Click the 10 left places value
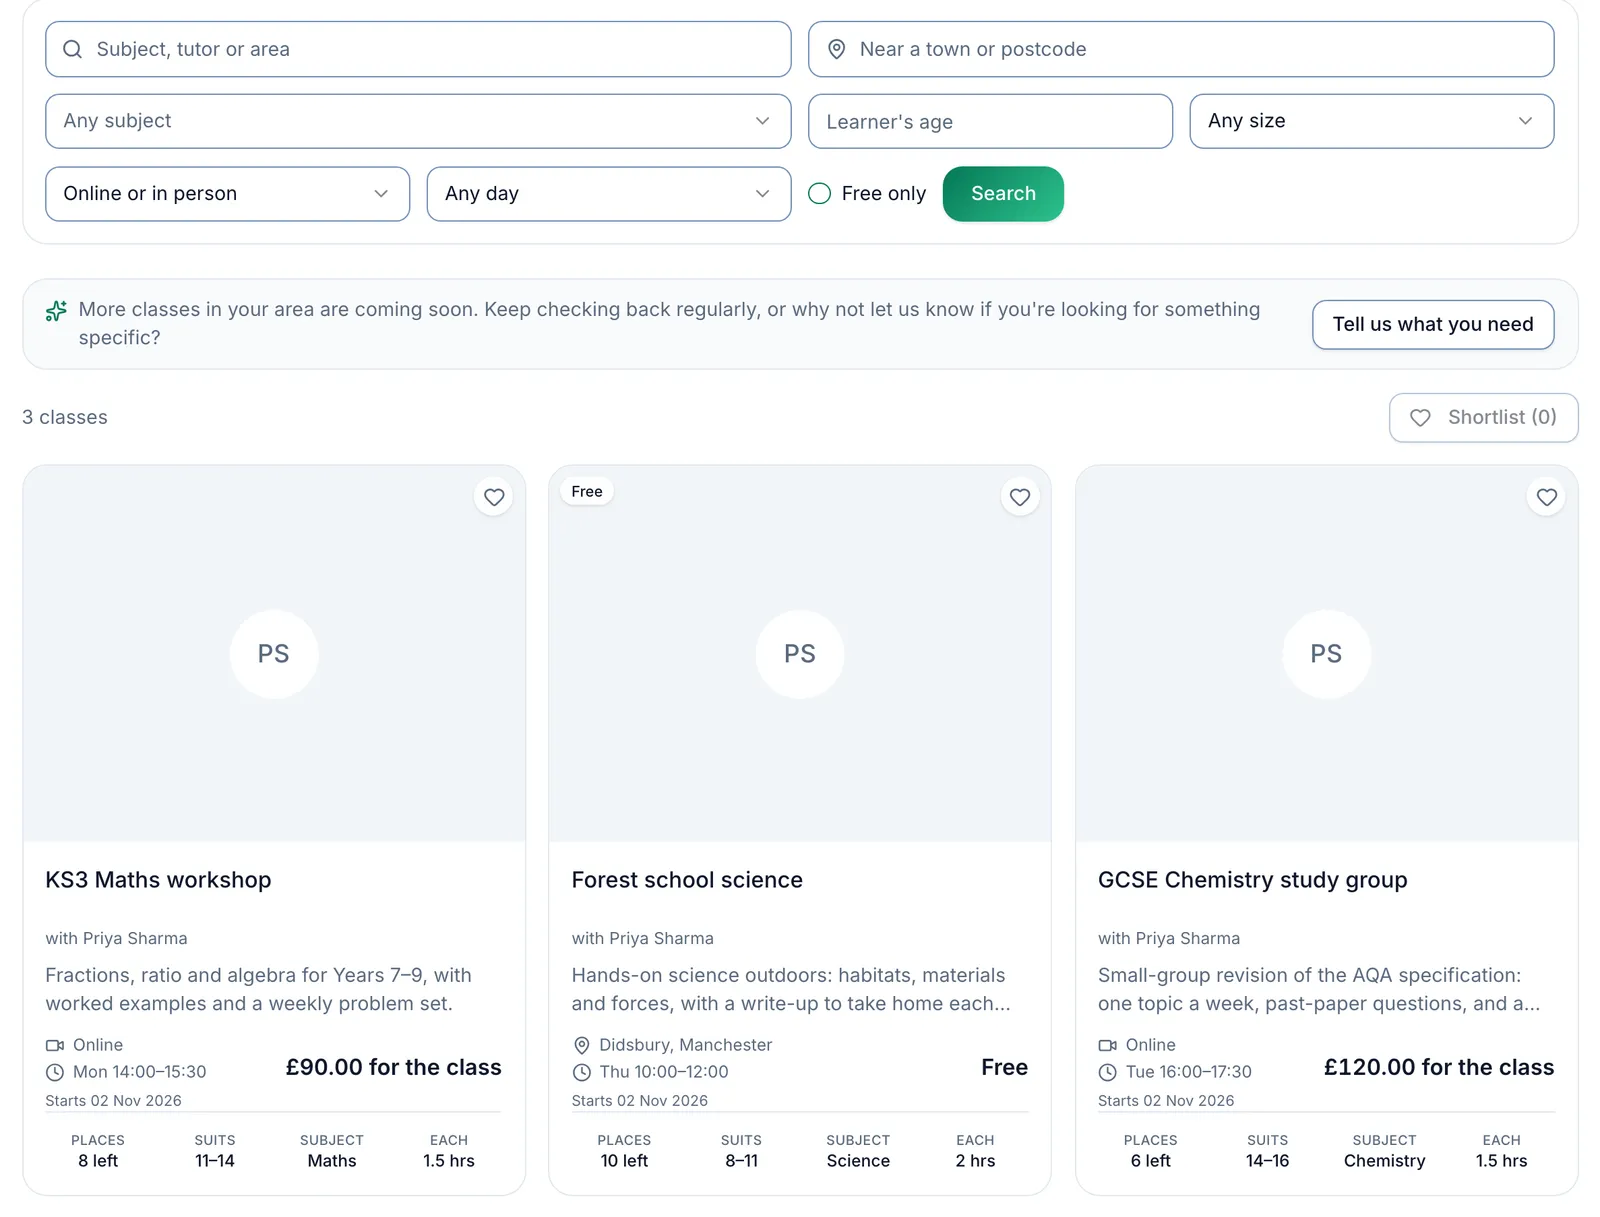 [x=624, y=1161]
